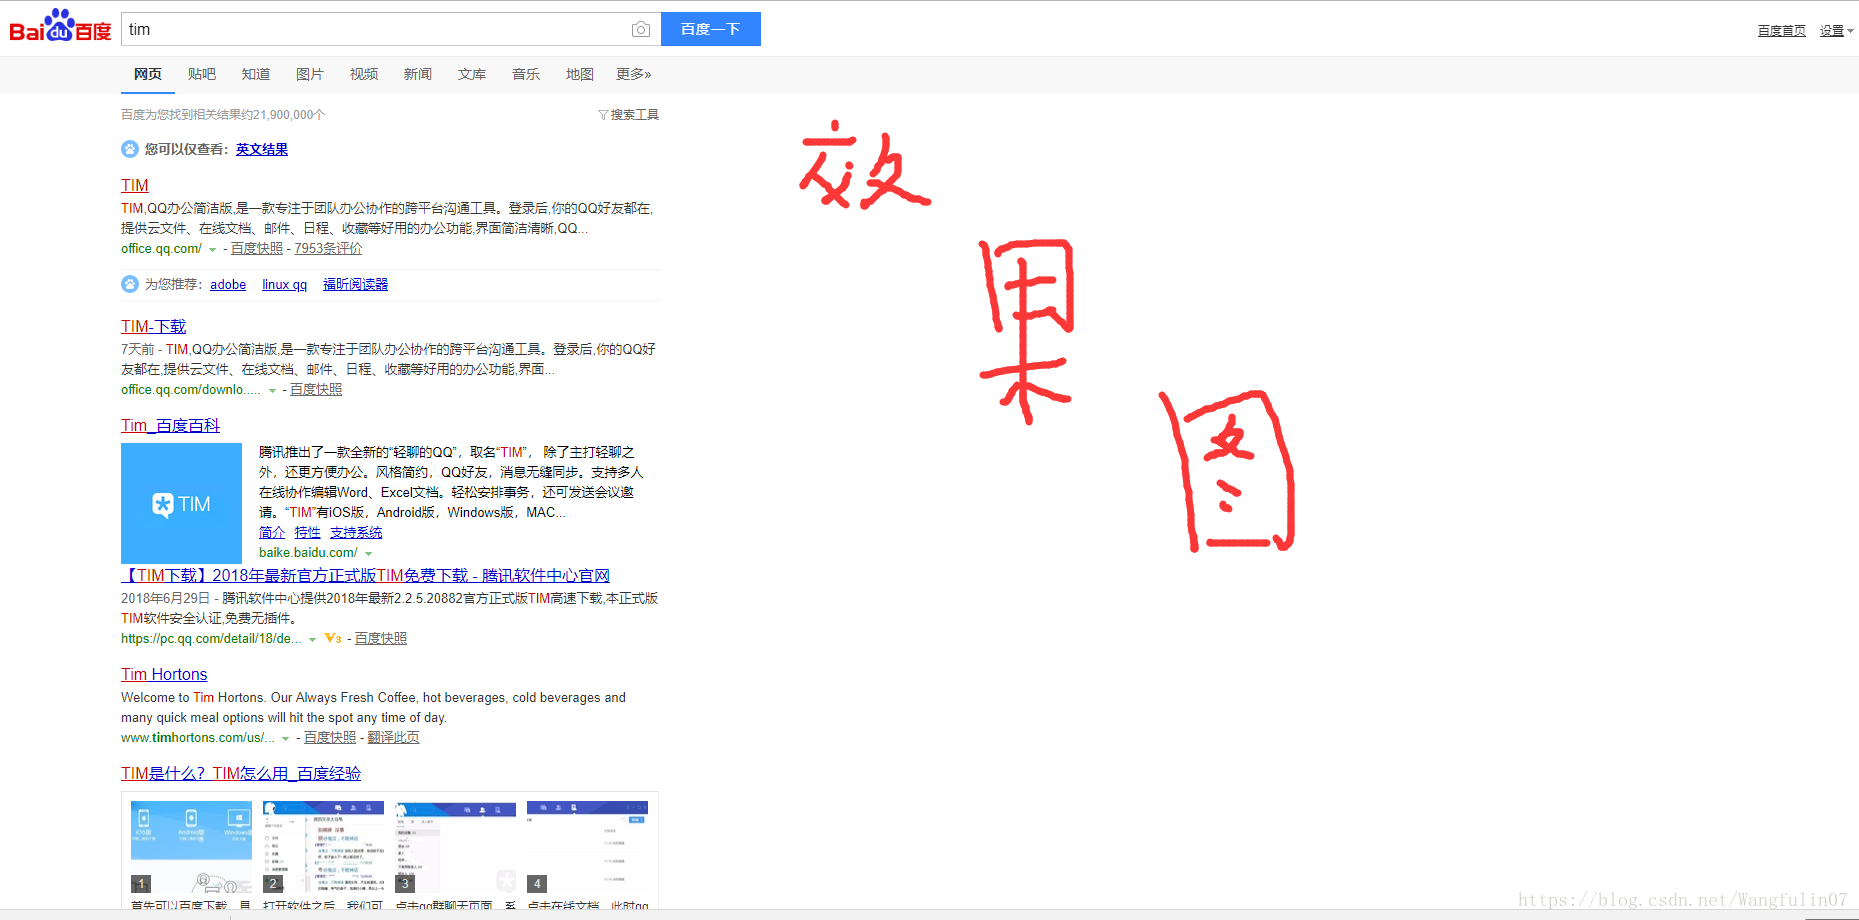The image size is (1859, 920).
Task: Switch to the 知道 tab
Action: click(256, 74)
